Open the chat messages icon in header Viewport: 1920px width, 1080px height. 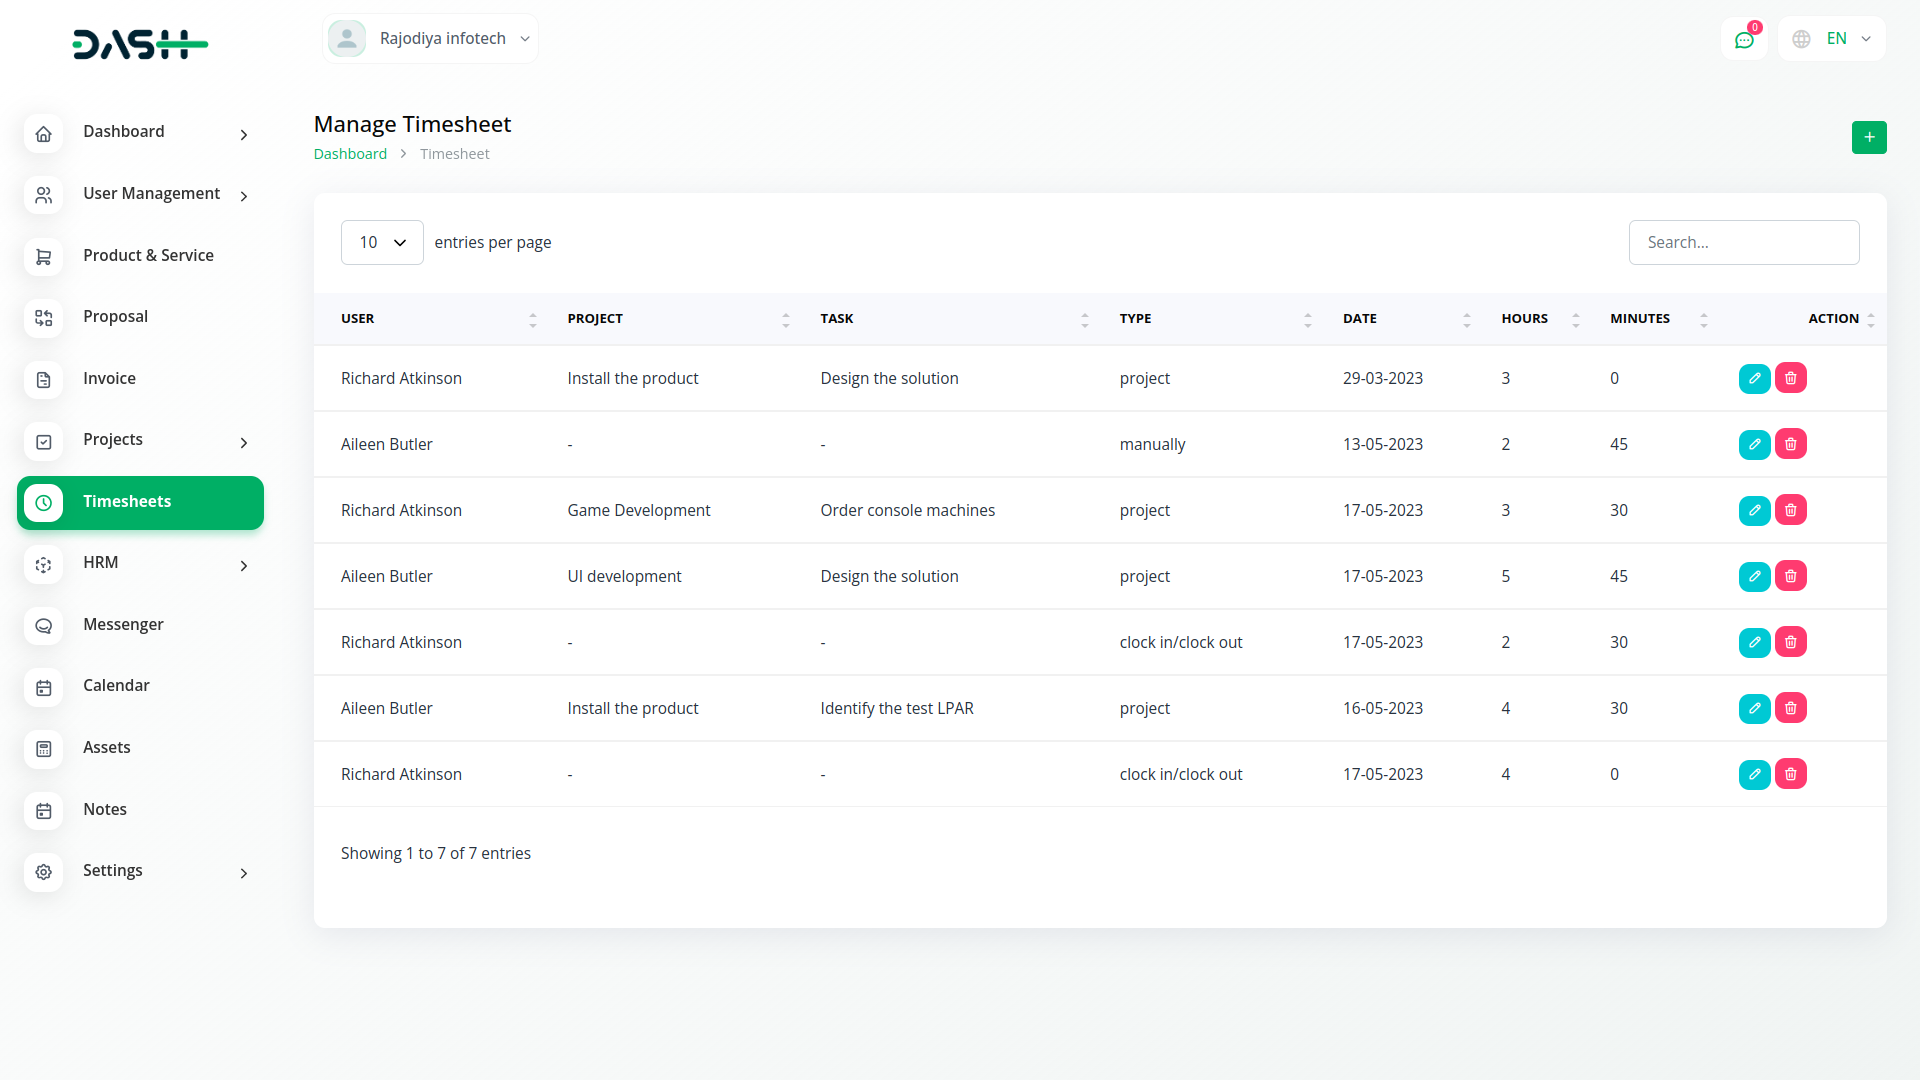point(1744,40)
